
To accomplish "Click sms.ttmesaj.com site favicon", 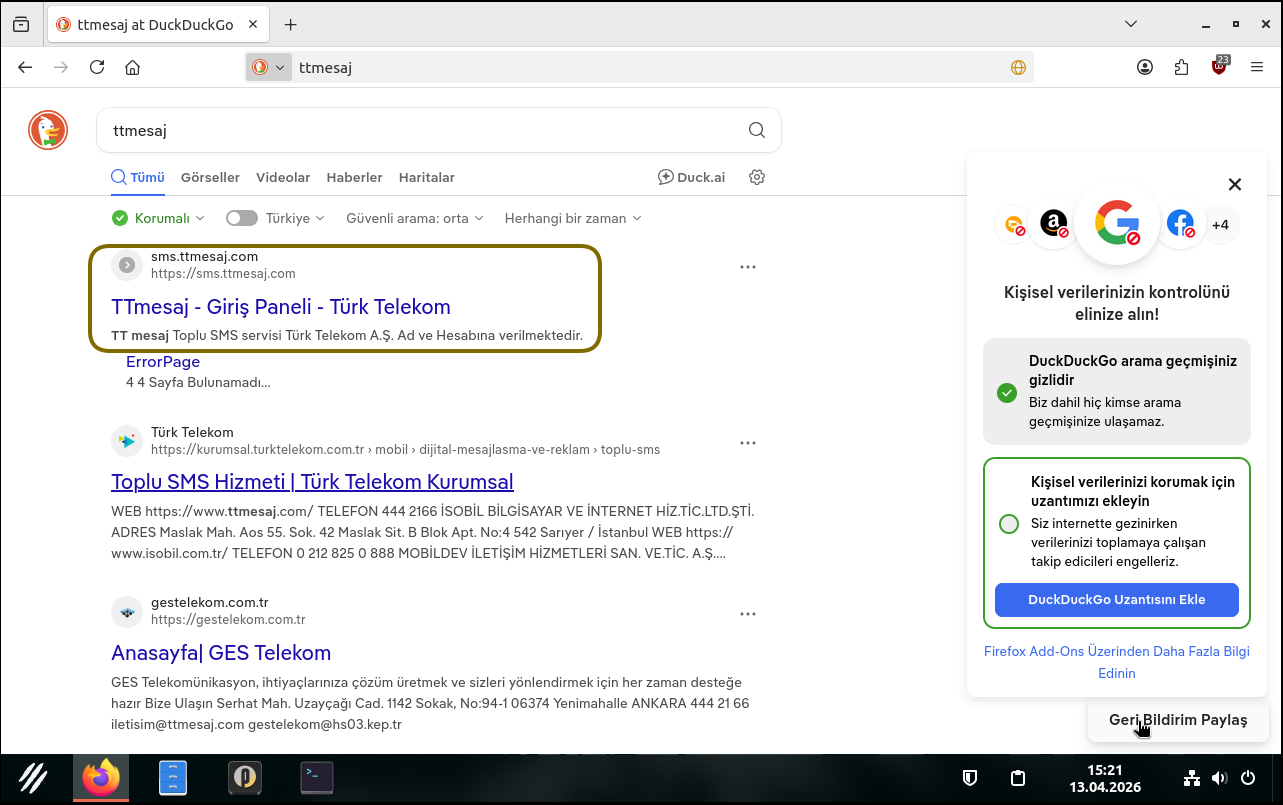I will [x=127, y=265].
